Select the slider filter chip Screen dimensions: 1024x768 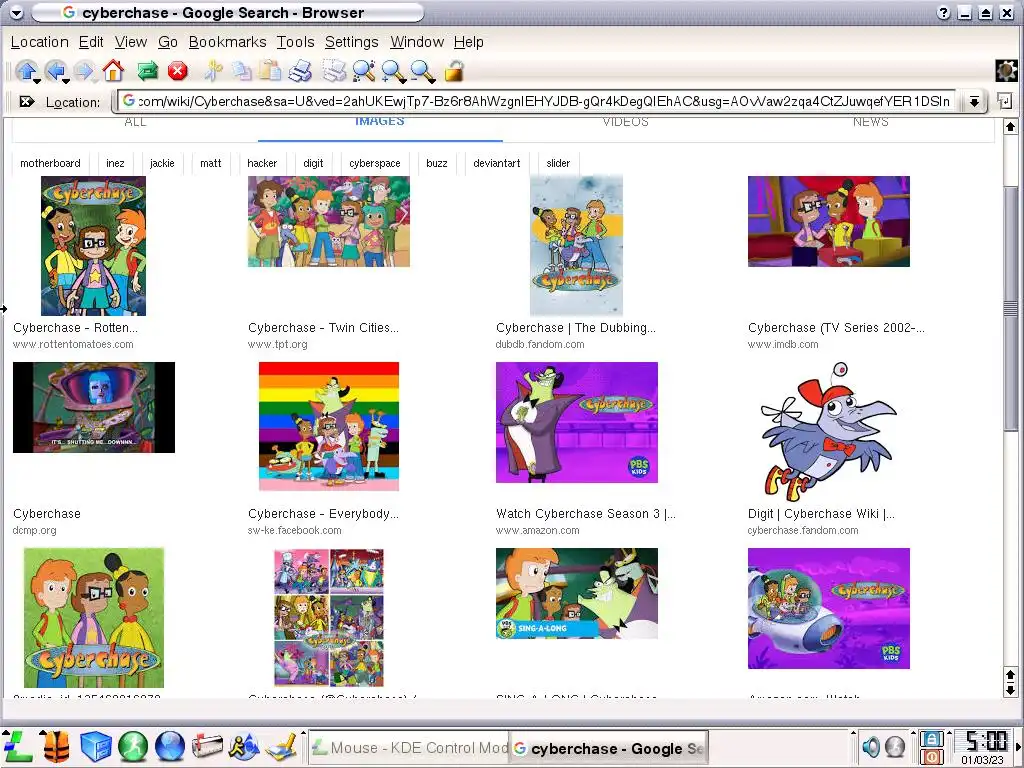558,163
